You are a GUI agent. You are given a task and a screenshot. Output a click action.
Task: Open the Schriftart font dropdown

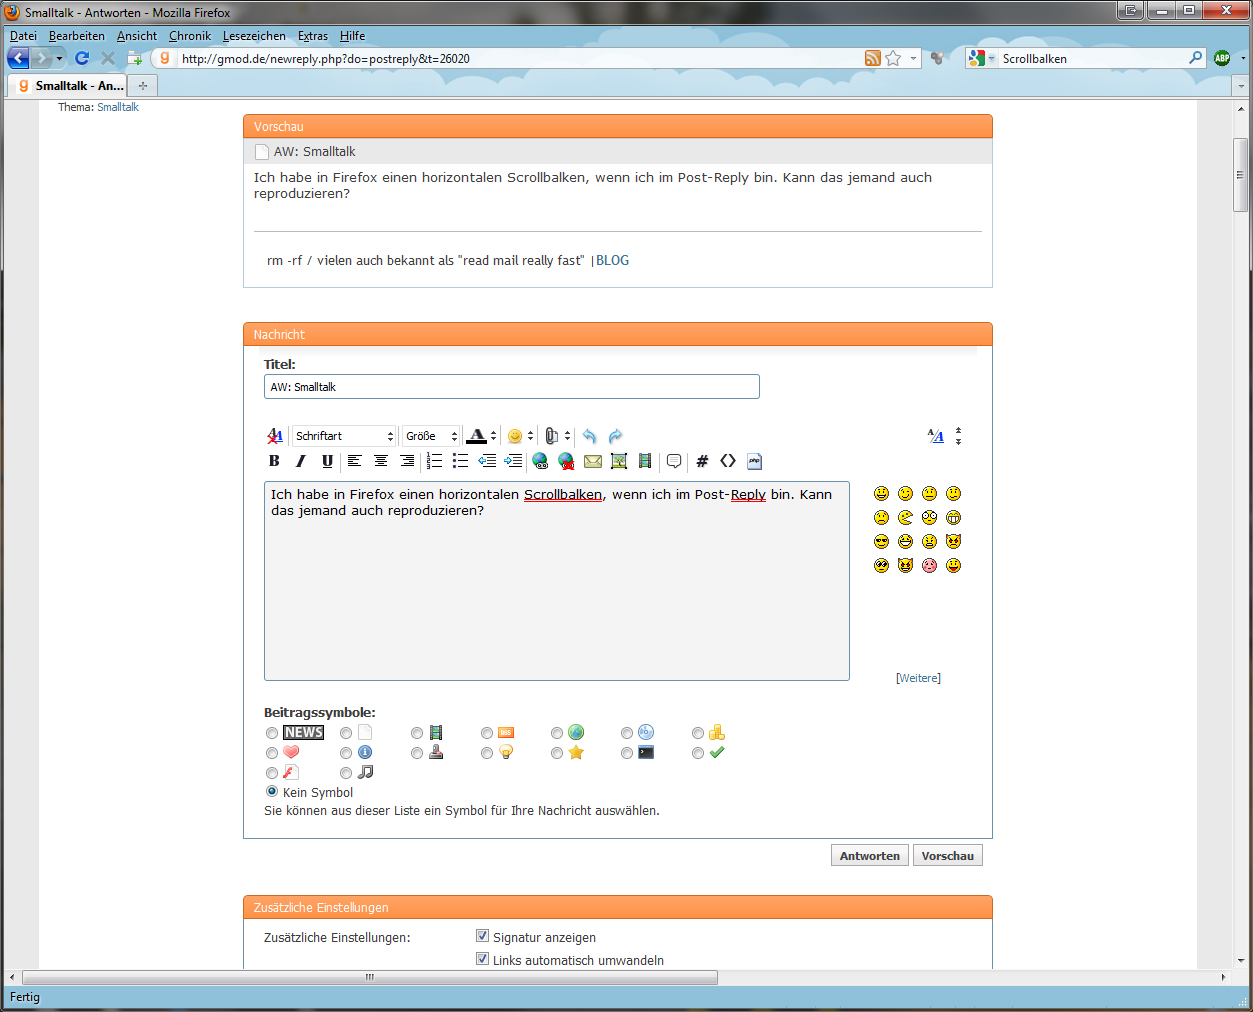coord(344,436)
